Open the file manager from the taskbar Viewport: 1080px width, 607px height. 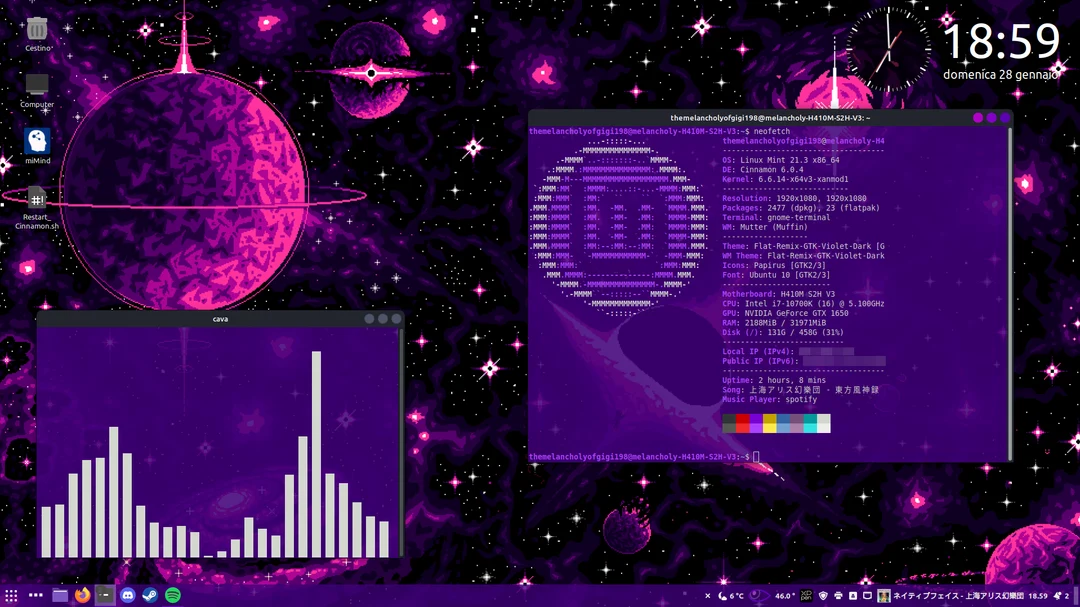pos(60,596)
